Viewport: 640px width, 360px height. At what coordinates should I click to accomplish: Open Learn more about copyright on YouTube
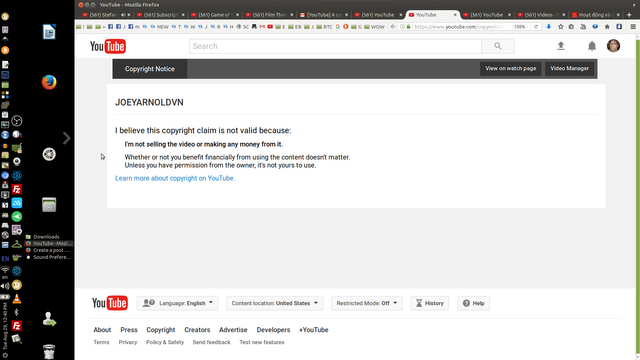pyautogui.click(x=175, y=178)
